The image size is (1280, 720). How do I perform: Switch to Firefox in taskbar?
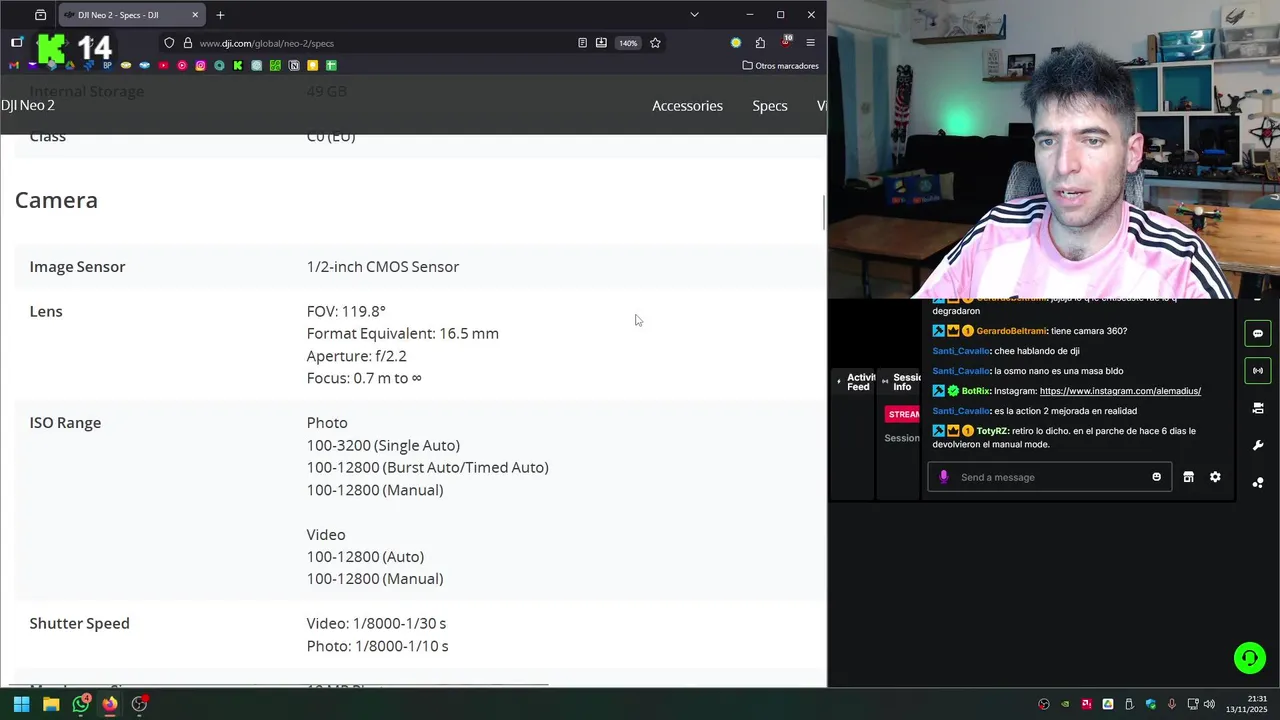pos(110,704)
